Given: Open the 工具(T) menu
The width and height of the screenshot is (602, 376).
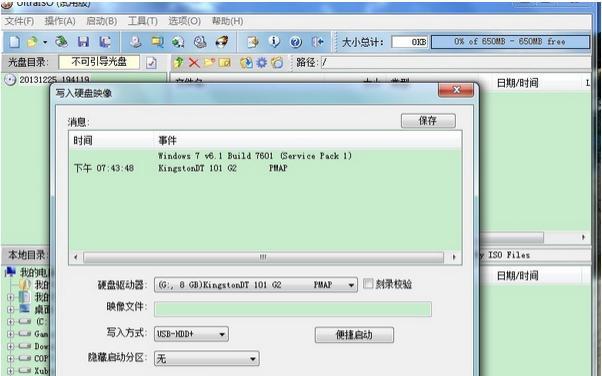Looking at the screenshot, I should pos(143,21).
